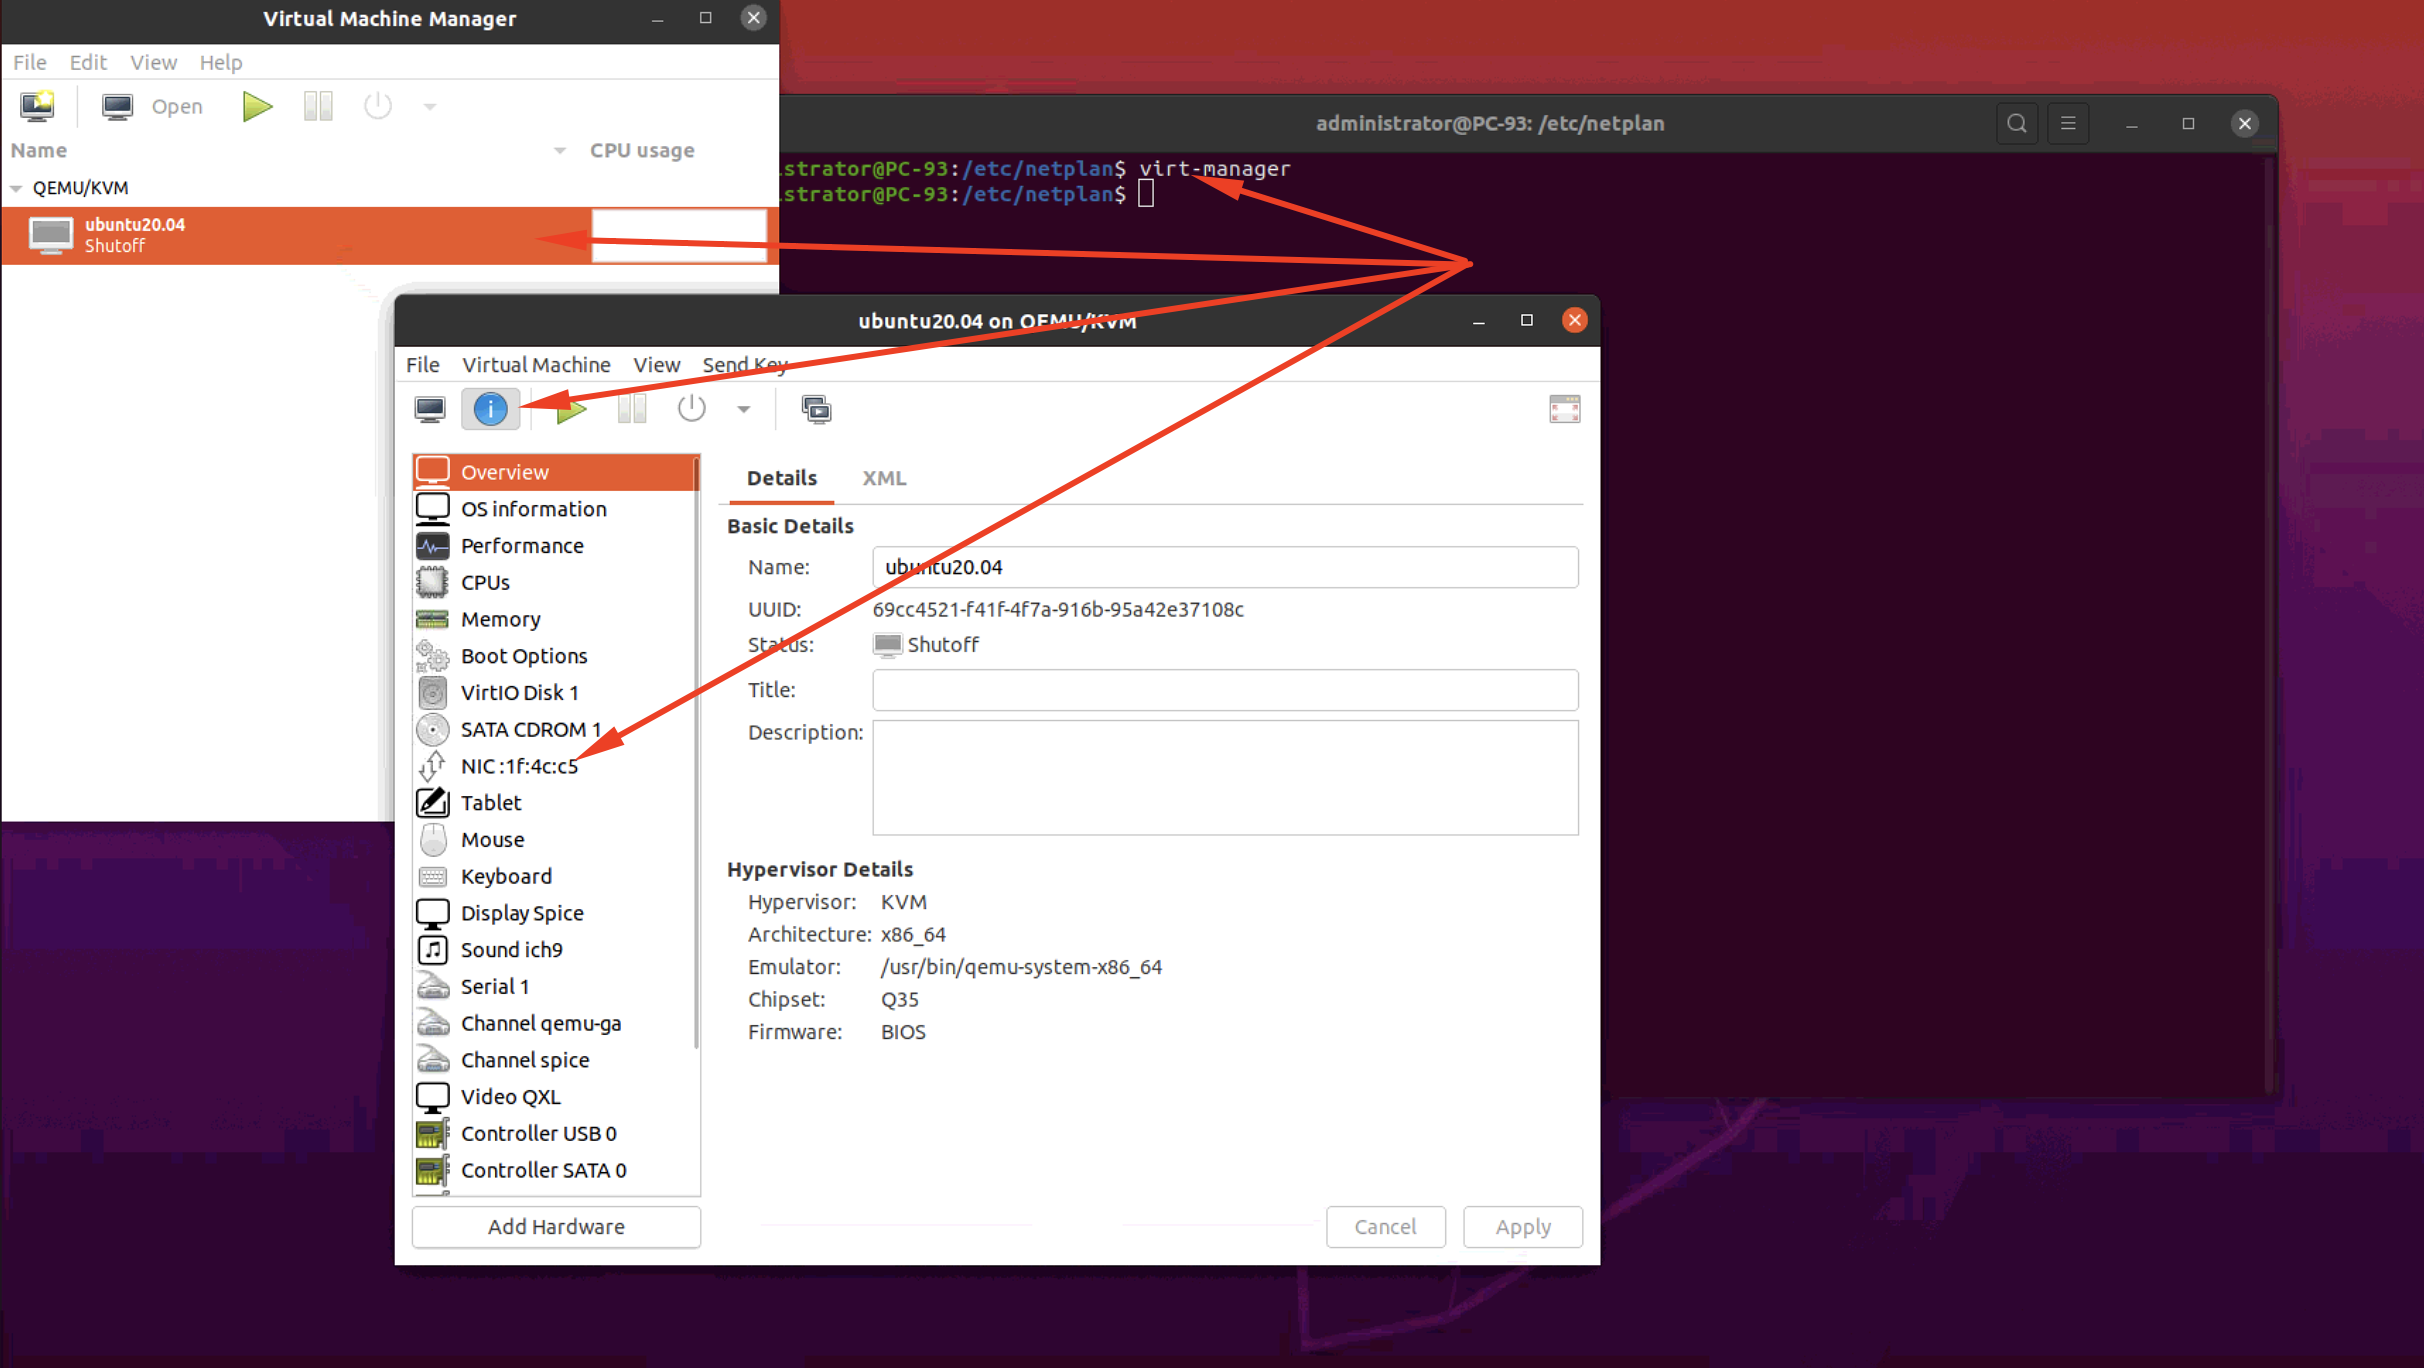The height and width of the screenshot is (1368, 2424).
Task: Select Display Spice device
Action: 555,914
